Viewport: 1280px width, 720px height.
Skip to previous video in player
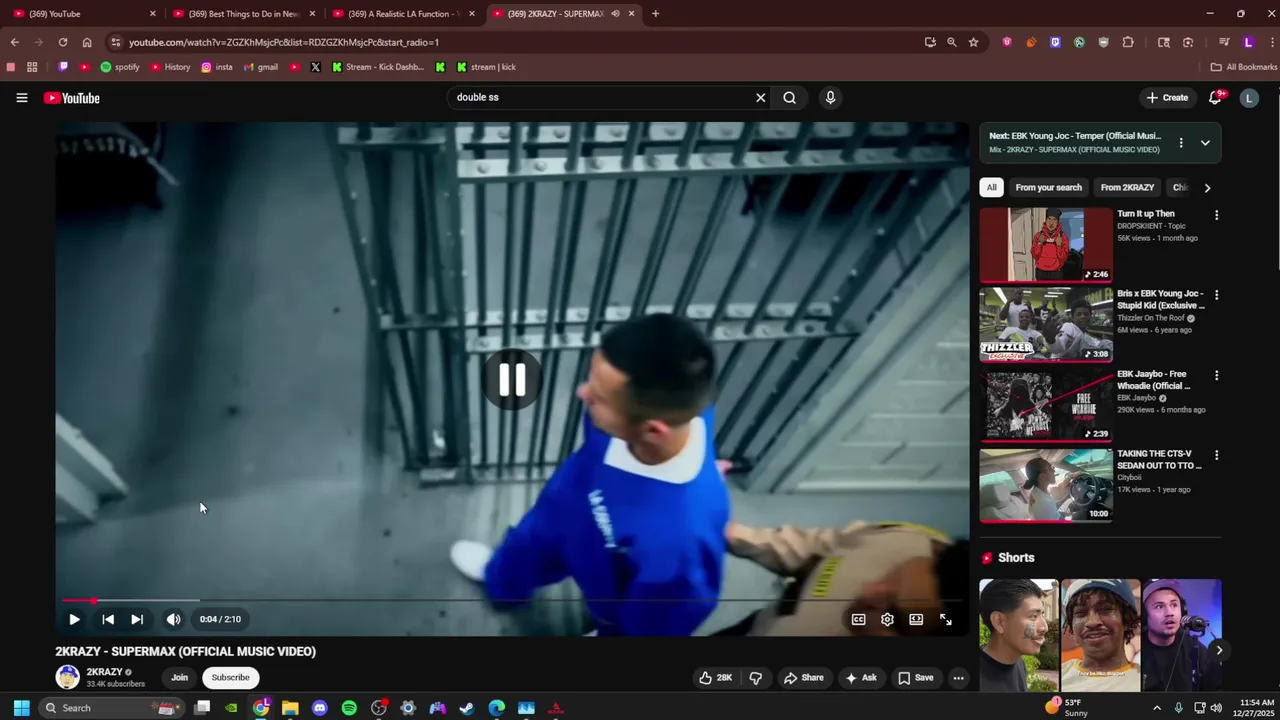pos(108,619)
